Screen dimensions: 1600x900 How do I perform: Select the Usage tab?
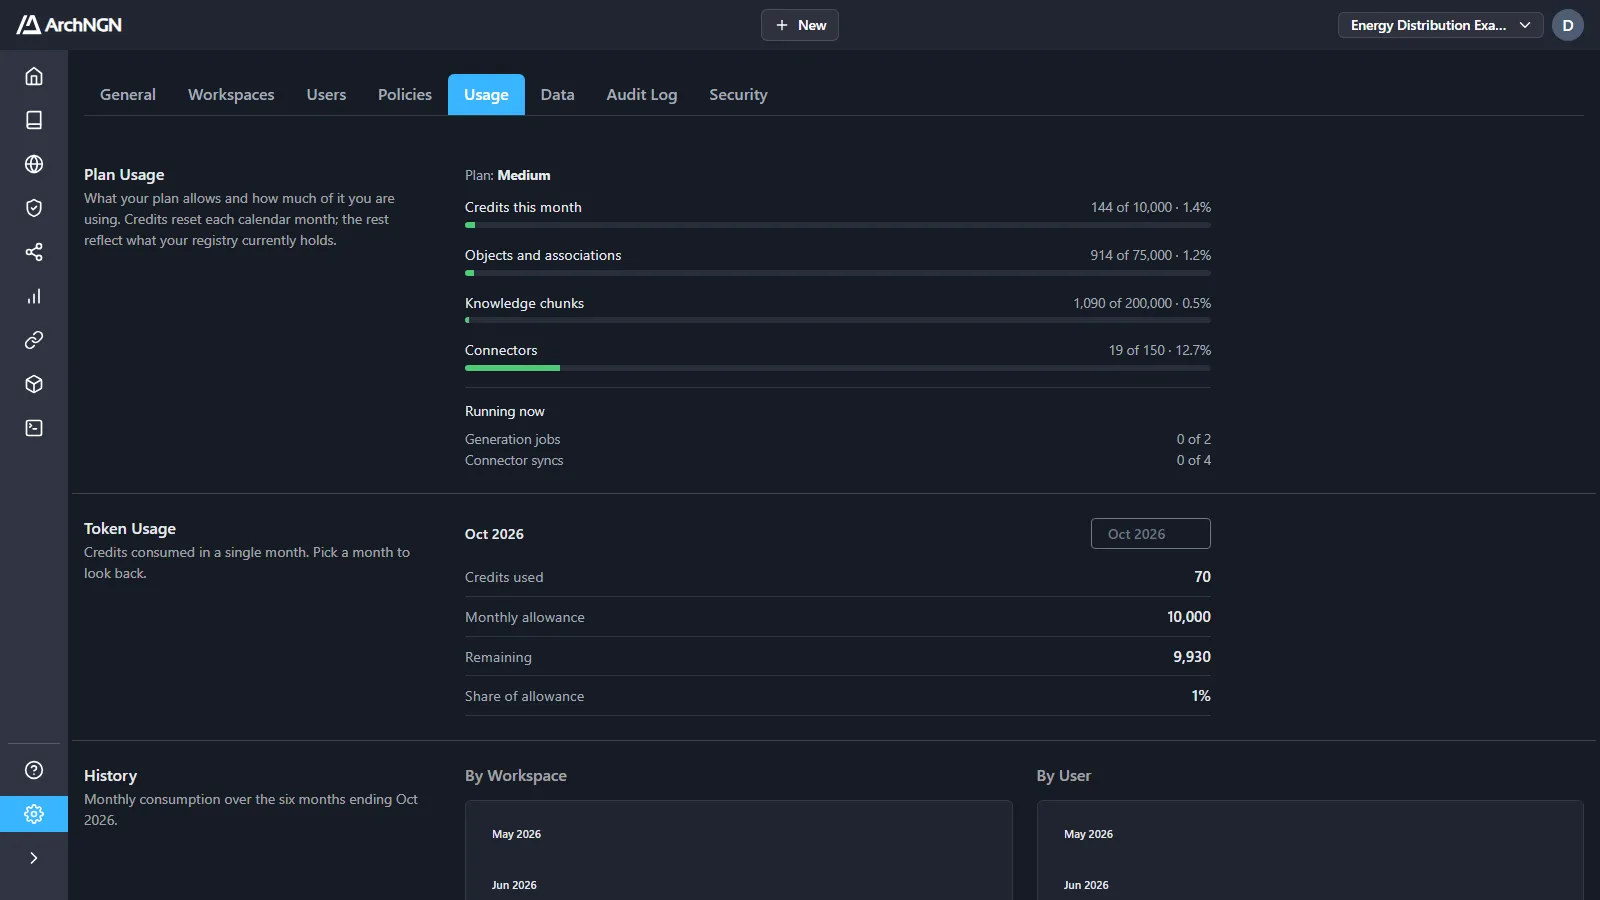[x=486, y=95]
